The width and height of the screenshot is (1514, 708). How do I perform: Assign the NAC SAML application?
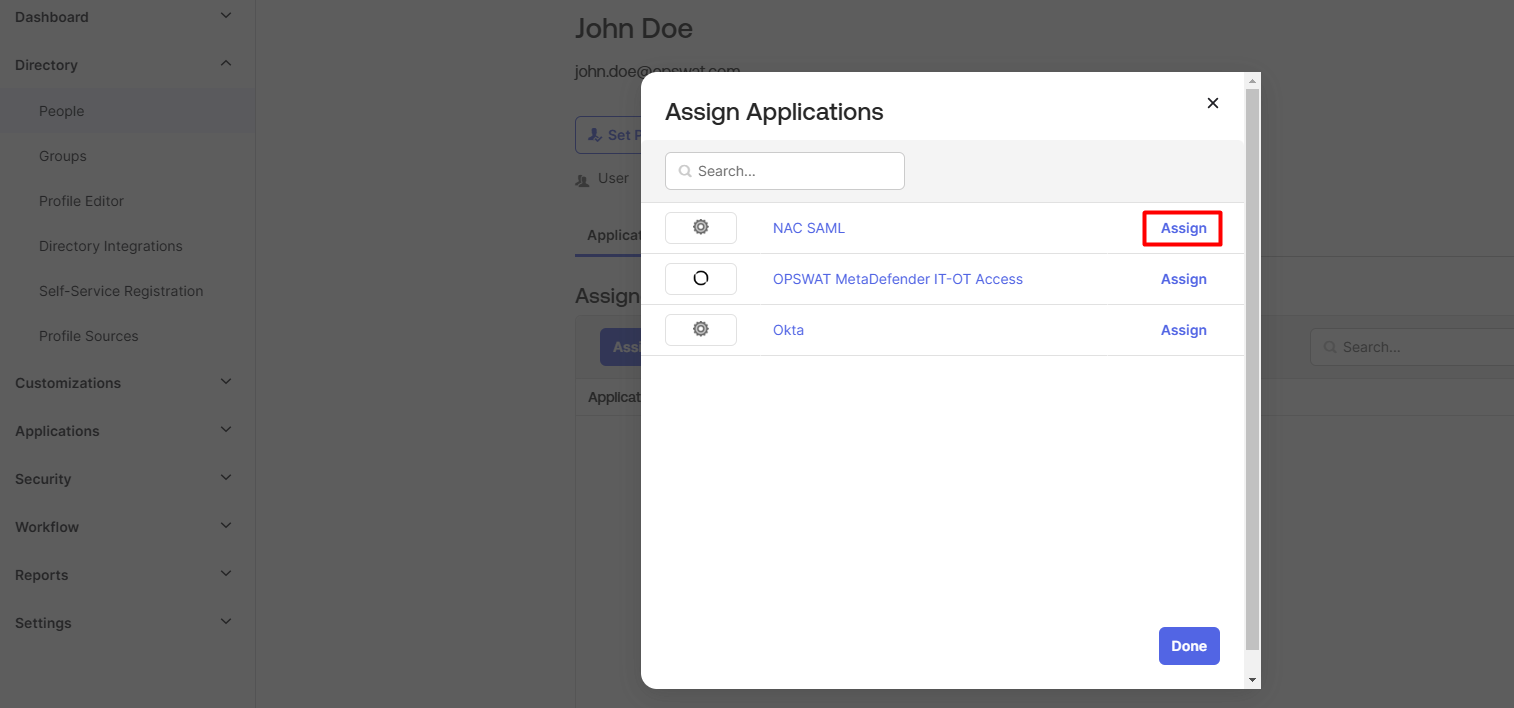coord(1183,228)
